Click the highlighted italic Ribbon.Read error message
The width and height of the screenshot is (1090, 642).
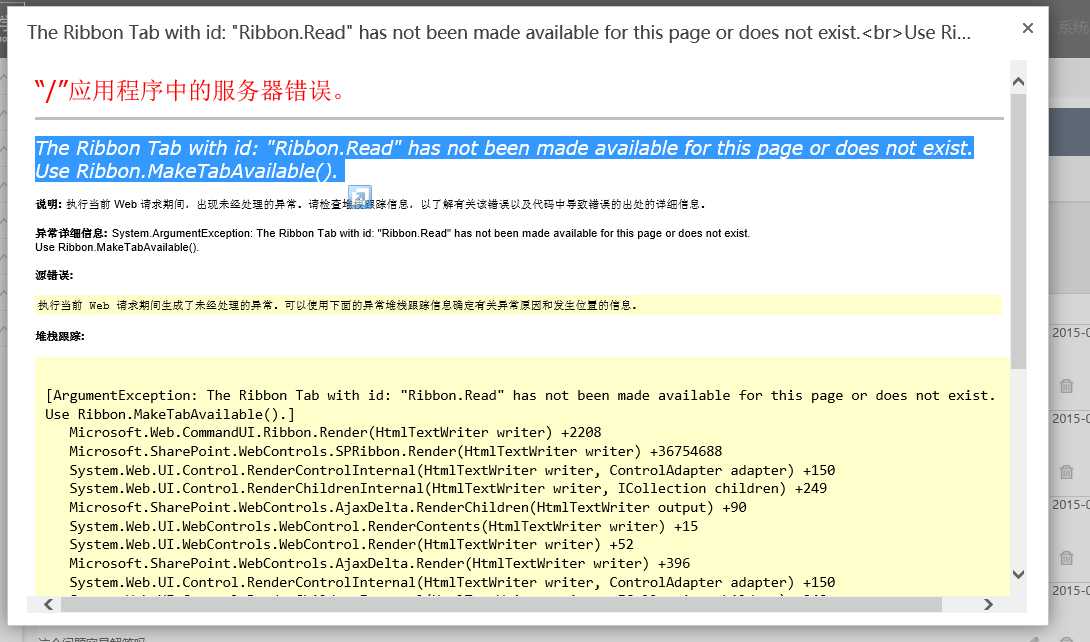tap(504, 159)
